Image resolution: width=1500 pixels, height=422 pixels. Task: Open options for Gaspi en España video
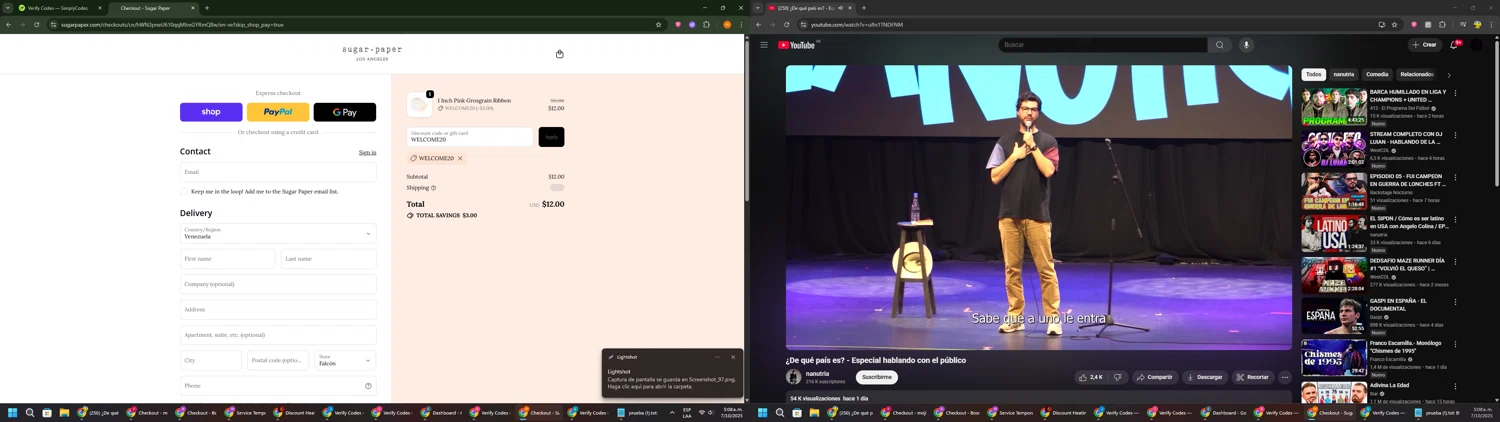pyautogui.click(x=1455, y=302)
